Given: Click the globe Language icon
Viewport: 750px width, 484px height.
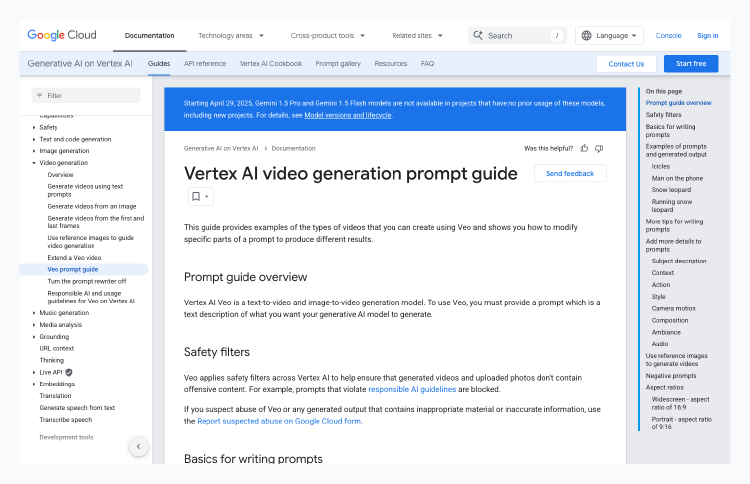Looking at the screenshot, I should [x=586, y=35].
